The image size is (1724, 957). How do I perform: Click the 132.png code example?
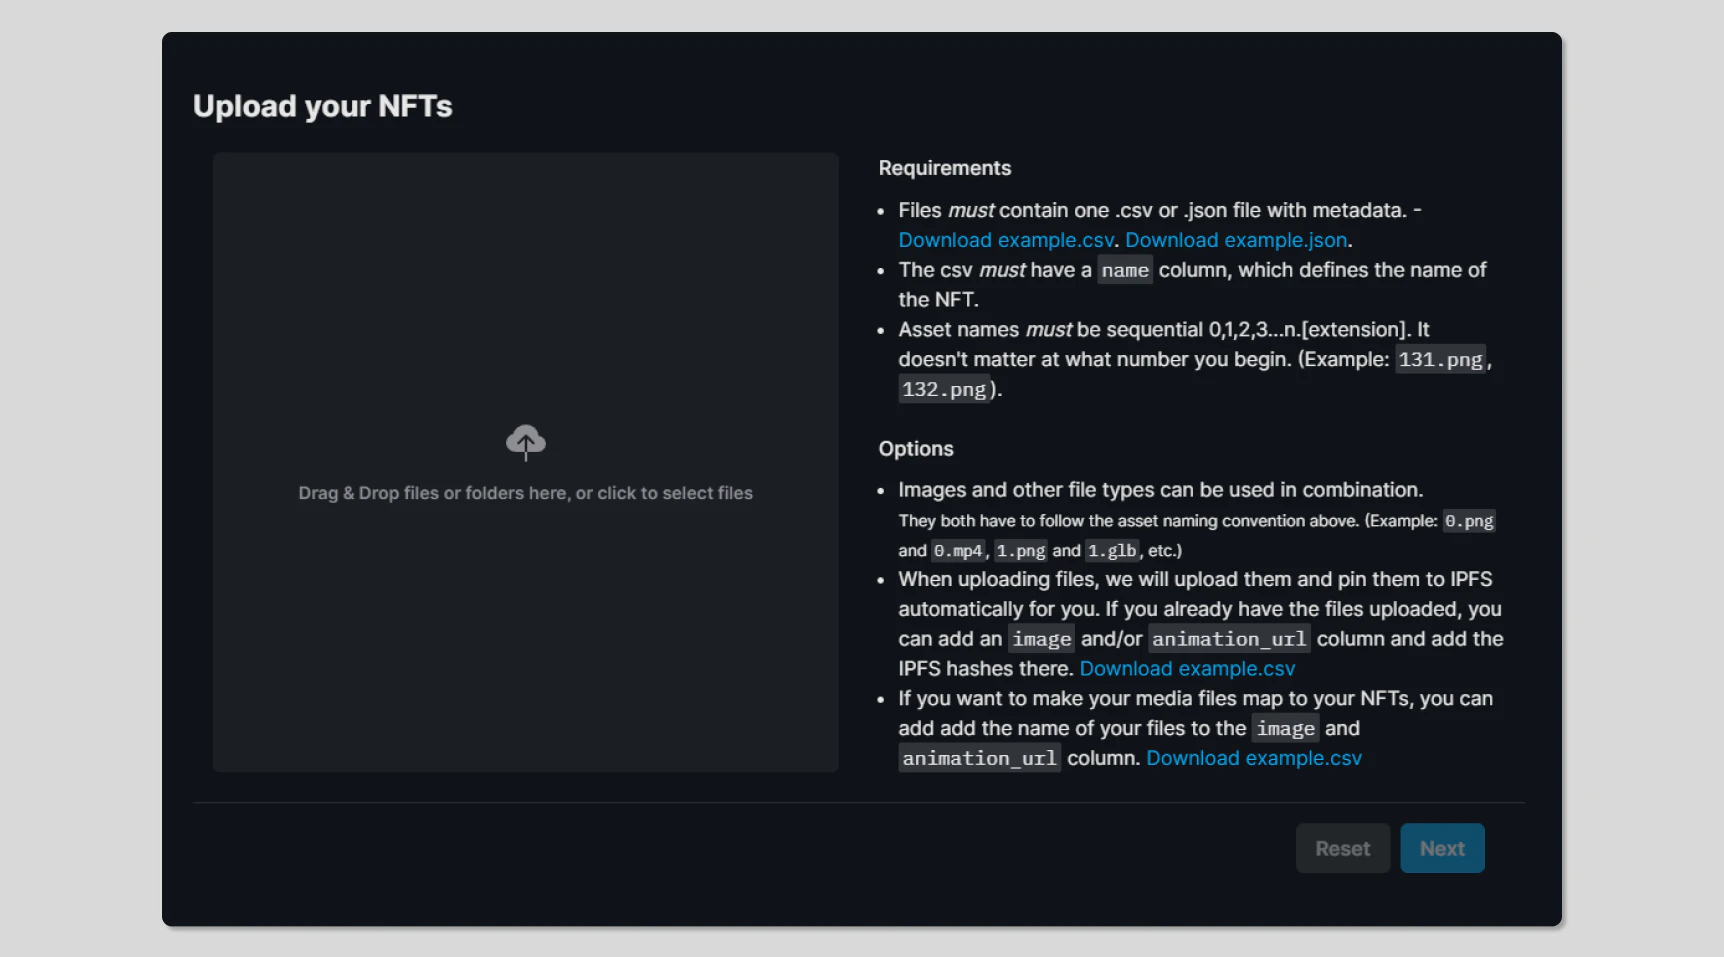point(944,390)
